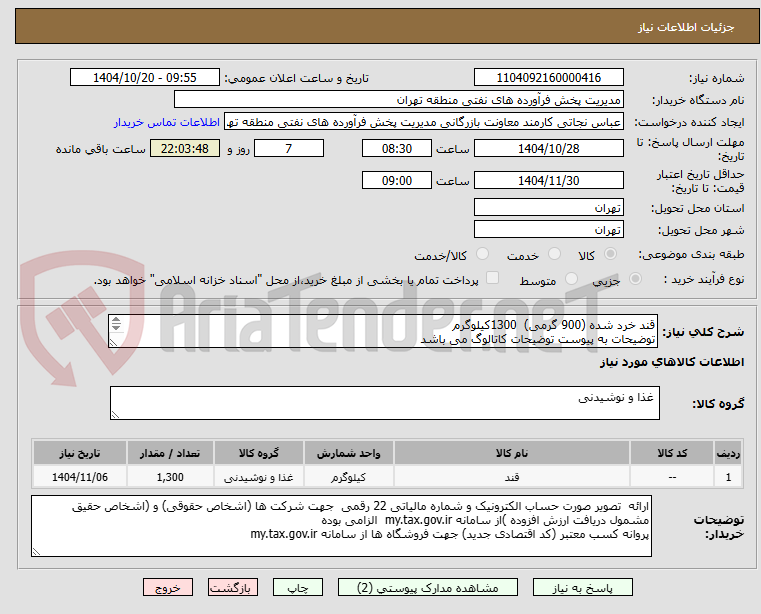Click the buyer organization name field
The width and height of the screenshot is (761, 614).
(x=398, y=100)
